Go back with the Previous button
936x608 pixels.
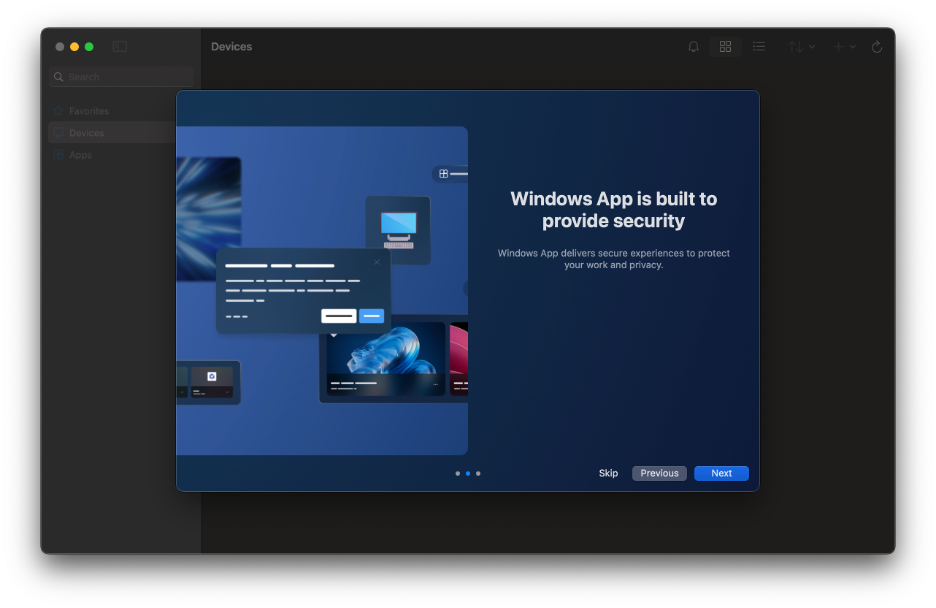click(x=659, y=473)
